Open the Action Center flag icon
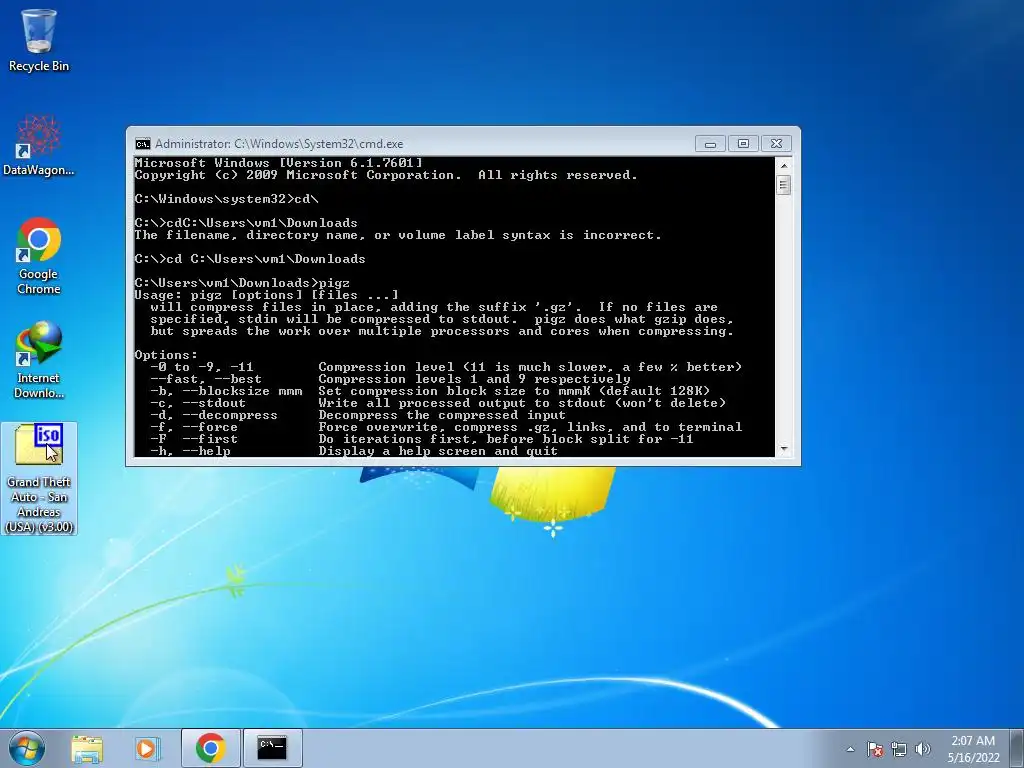Viewport: 1024px width, 768px height. click(875, 749)
